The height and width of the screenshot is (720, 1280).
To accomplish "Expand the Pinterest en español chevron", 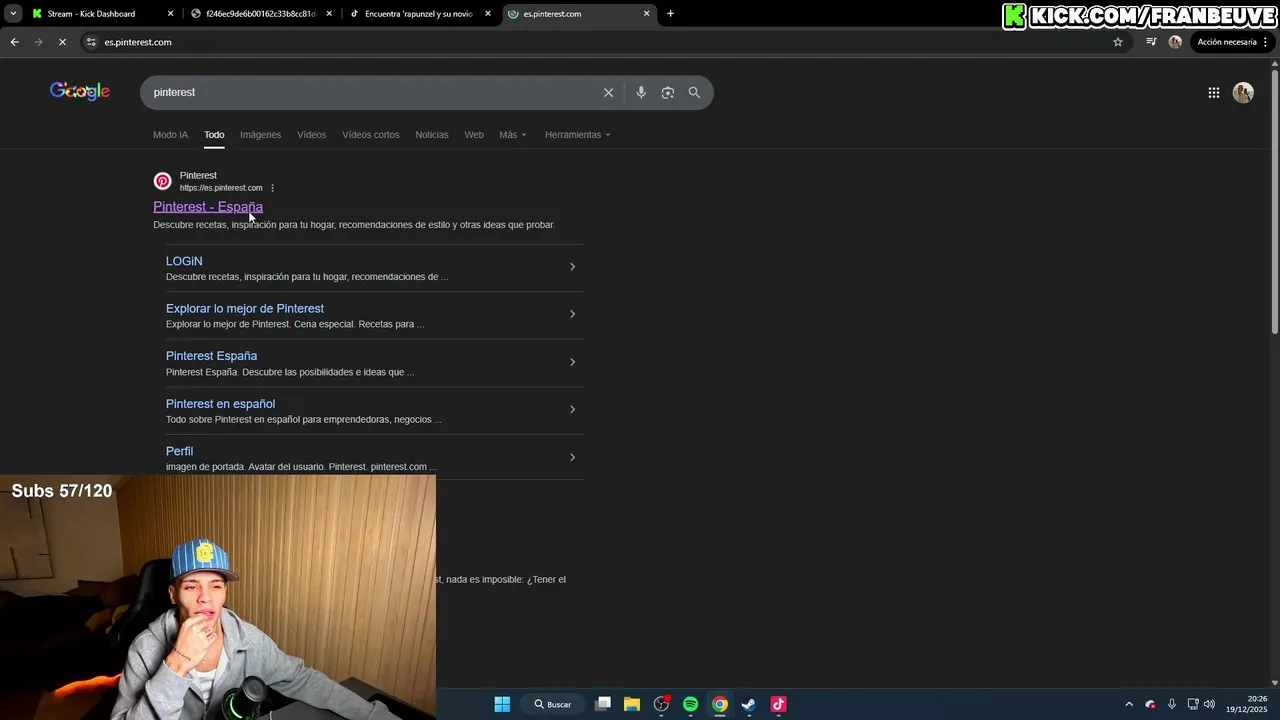I will click(572, 409).
